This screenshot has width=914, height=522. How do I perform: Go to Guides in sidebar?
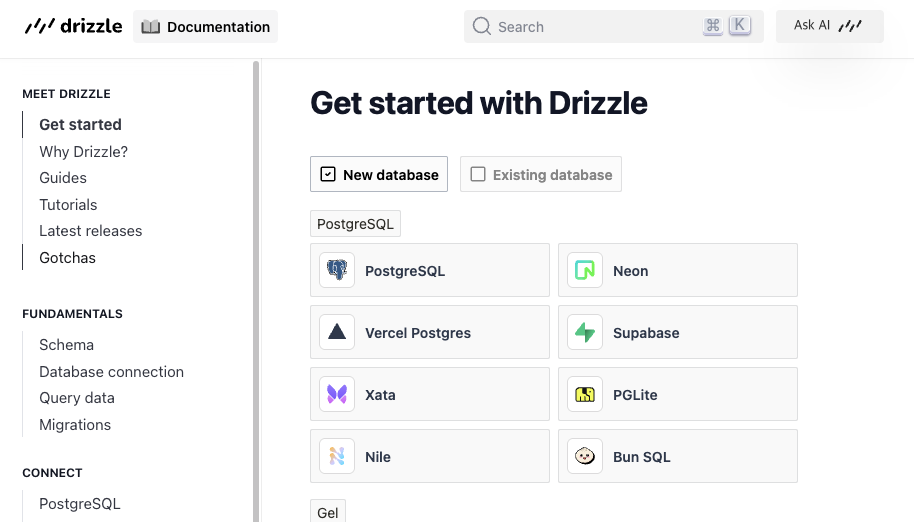point(63,178)
